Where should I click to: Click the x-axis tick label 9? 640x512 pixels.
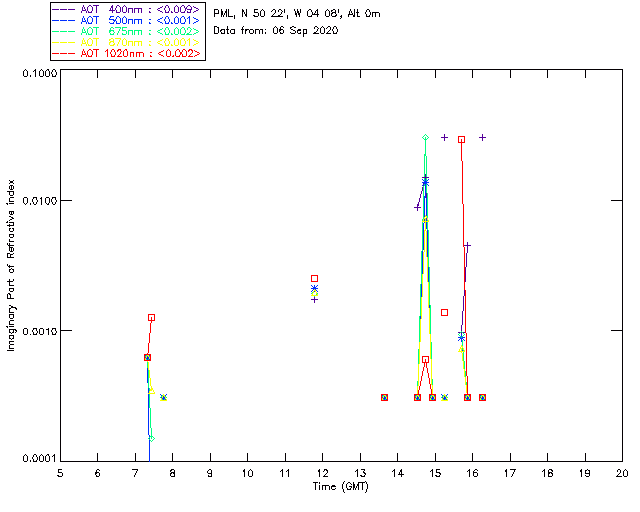click(210, 473)
